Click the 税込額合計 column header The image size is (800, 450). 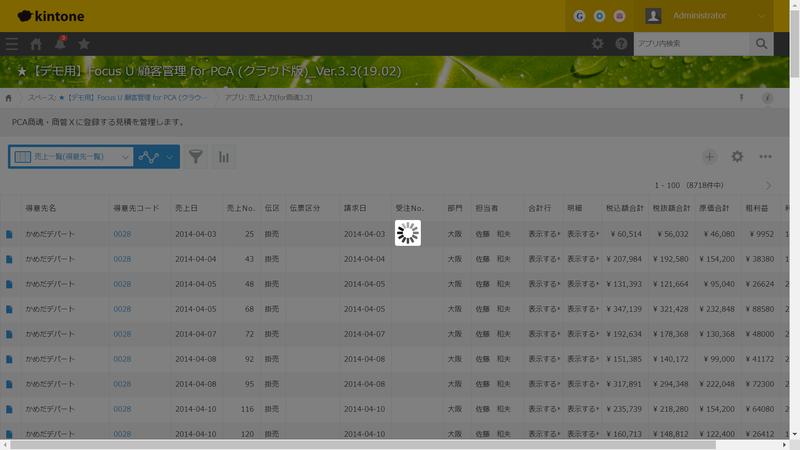[624, 208]
